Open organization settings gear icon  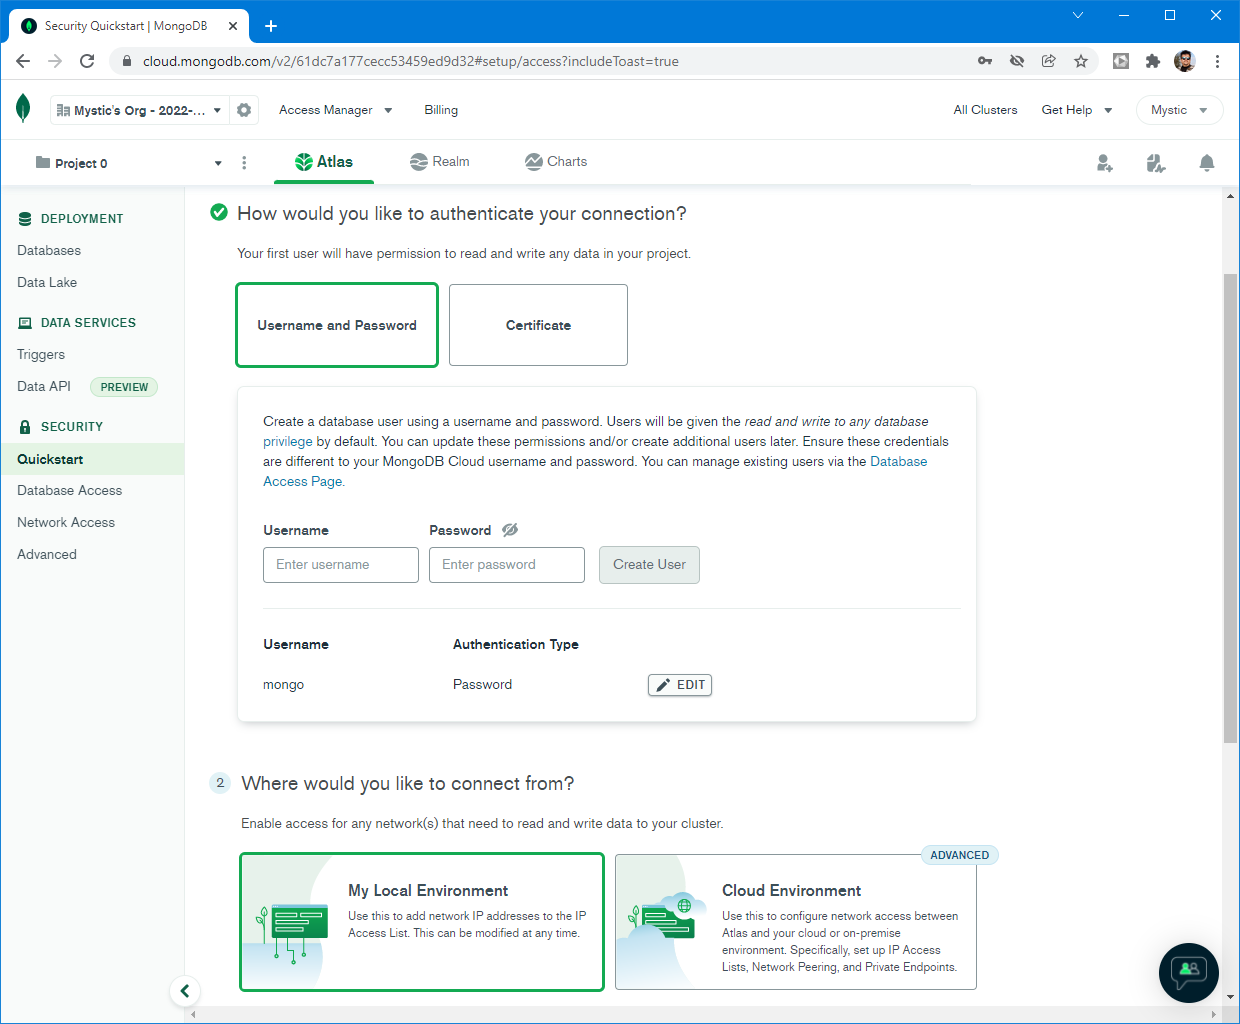[244, 110]
